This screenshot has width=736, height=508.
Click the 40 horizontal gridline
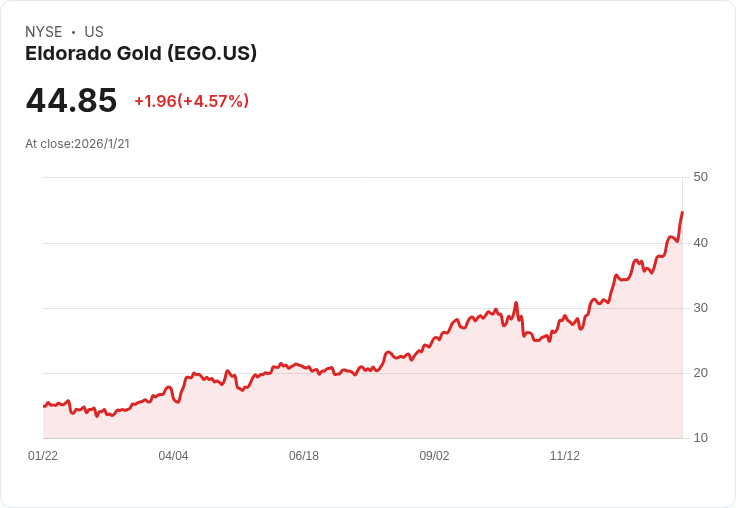tap(300, 243)
